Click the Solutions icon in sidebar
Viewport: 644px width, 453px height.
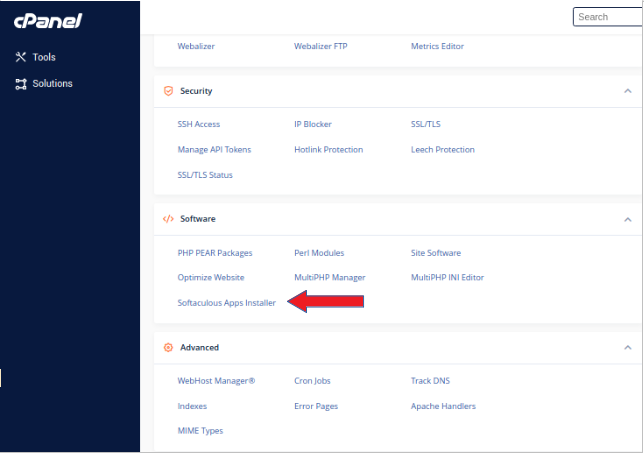tap(21, 84)
